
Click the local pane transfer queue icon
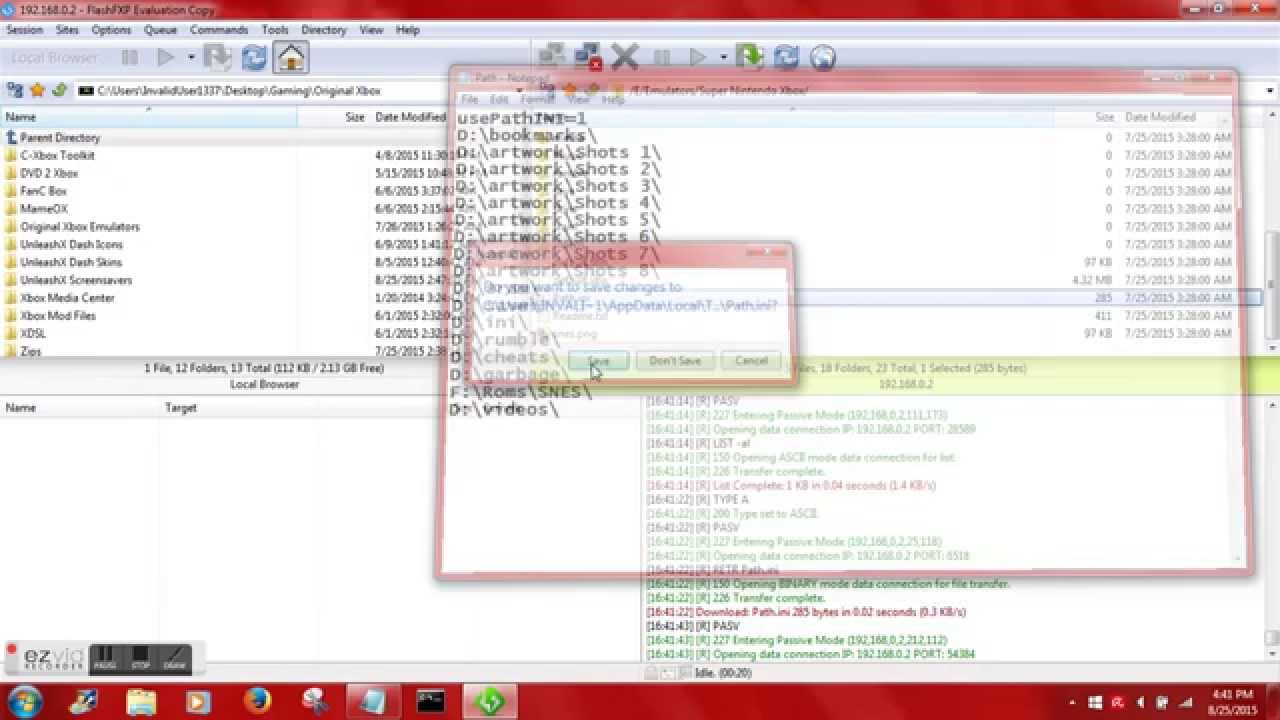[217, 57]
